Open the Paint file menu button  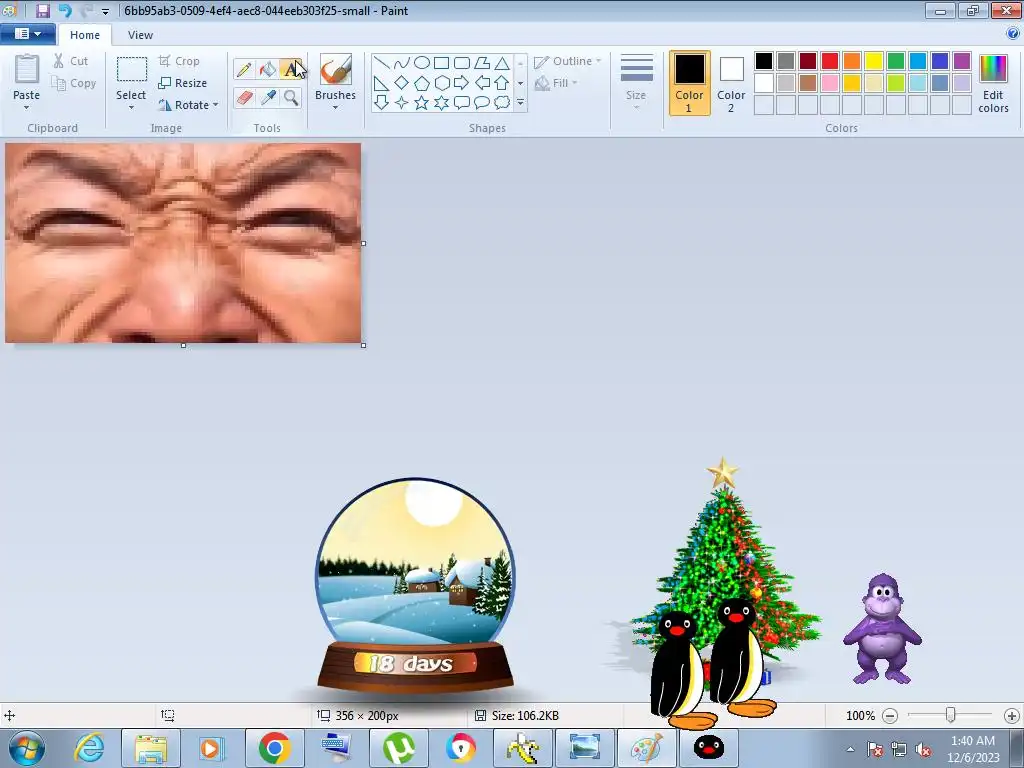pos(28,34)
